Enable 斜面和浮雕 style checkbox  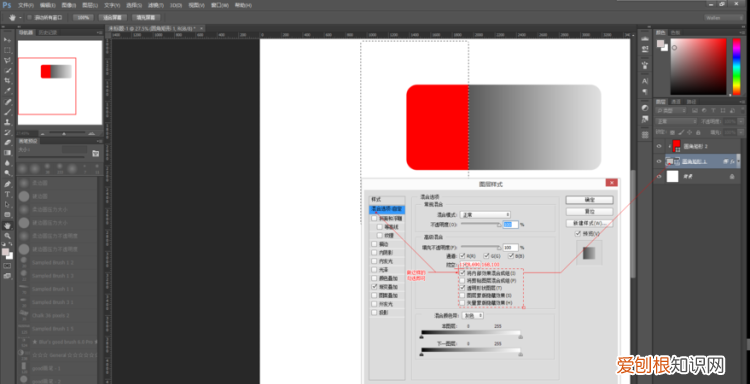click(374, 218)
